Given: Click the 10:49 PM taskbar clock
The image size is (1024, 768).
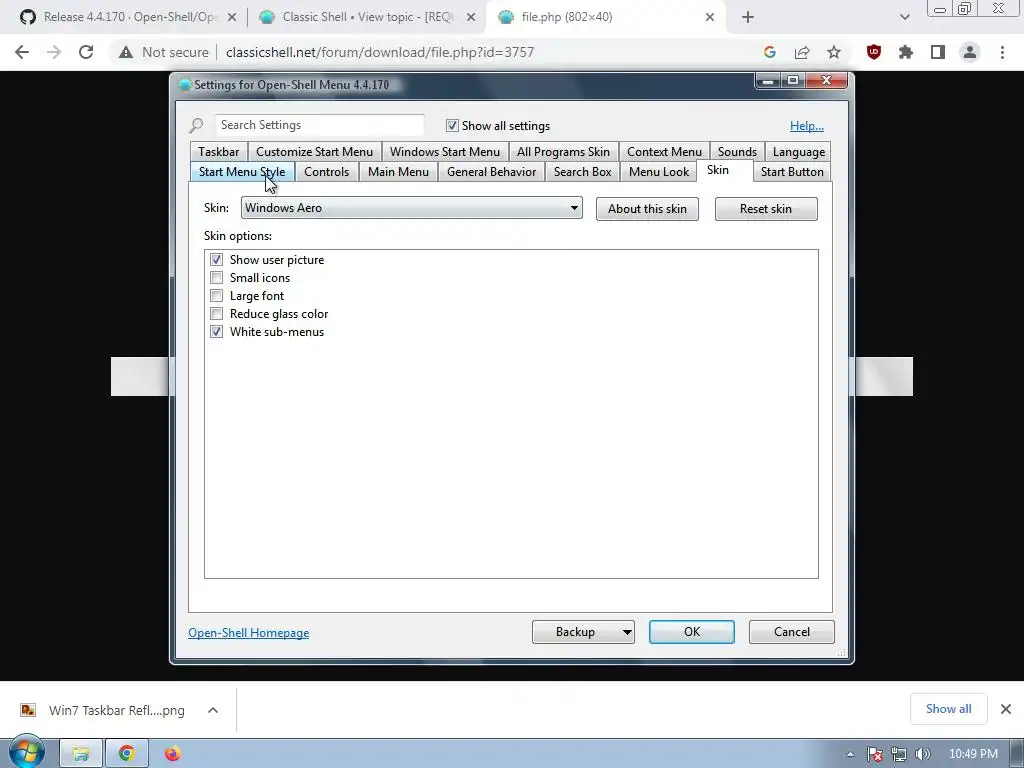Looking at the screenshot, I should point(973,754).
